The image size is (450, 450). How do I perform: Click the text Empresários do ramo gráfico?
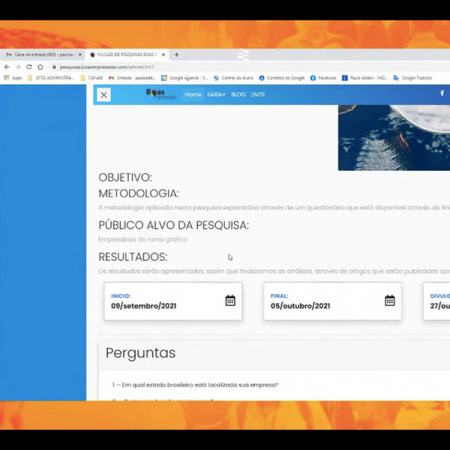(x=143, y=239)
